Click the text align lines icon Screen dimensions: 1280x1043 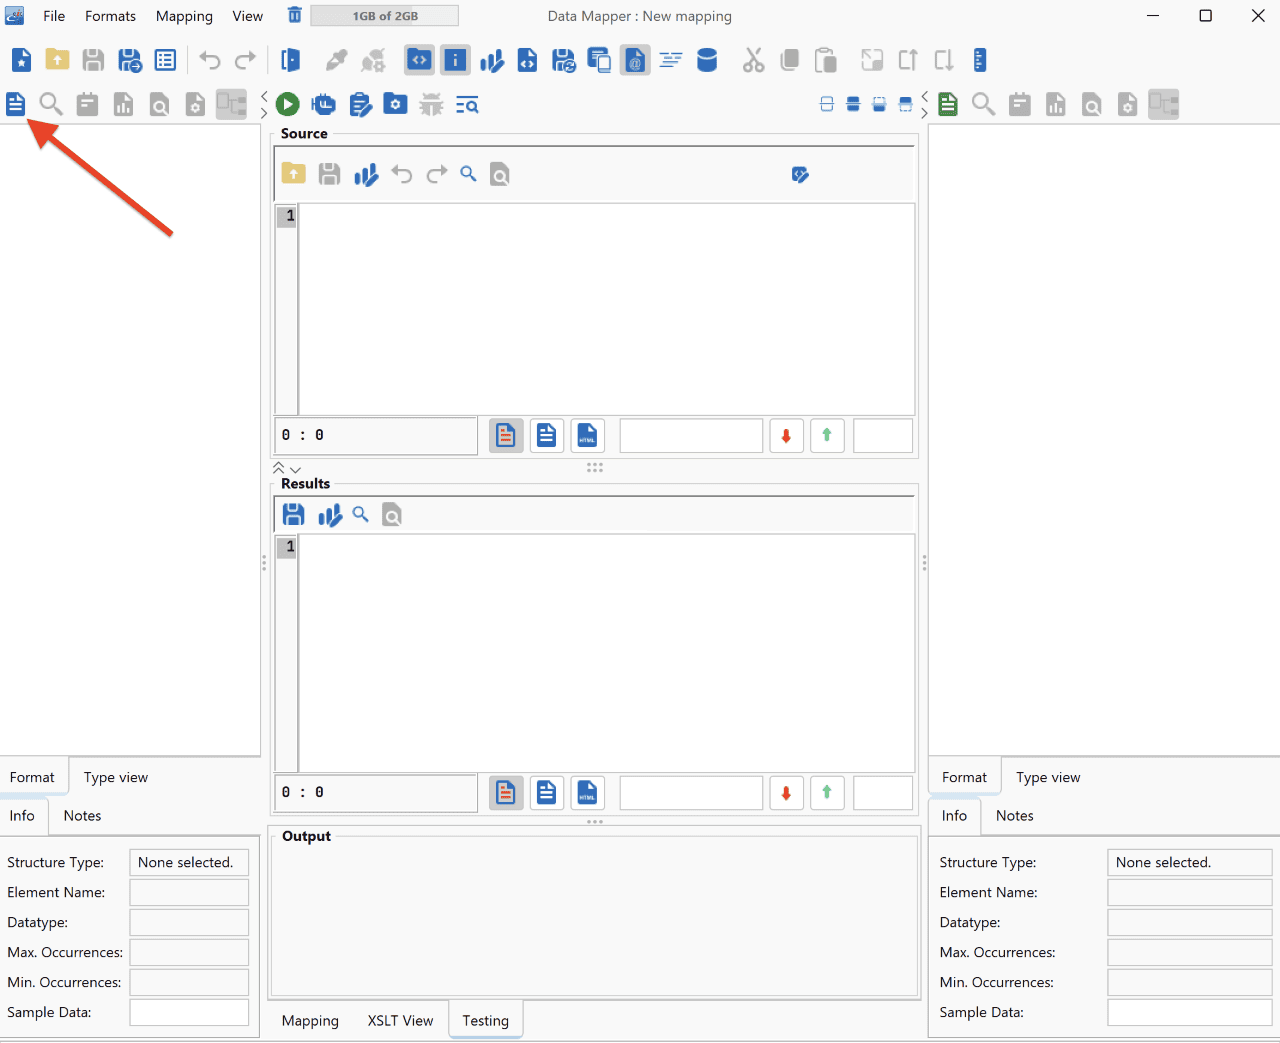pos(671,60)
